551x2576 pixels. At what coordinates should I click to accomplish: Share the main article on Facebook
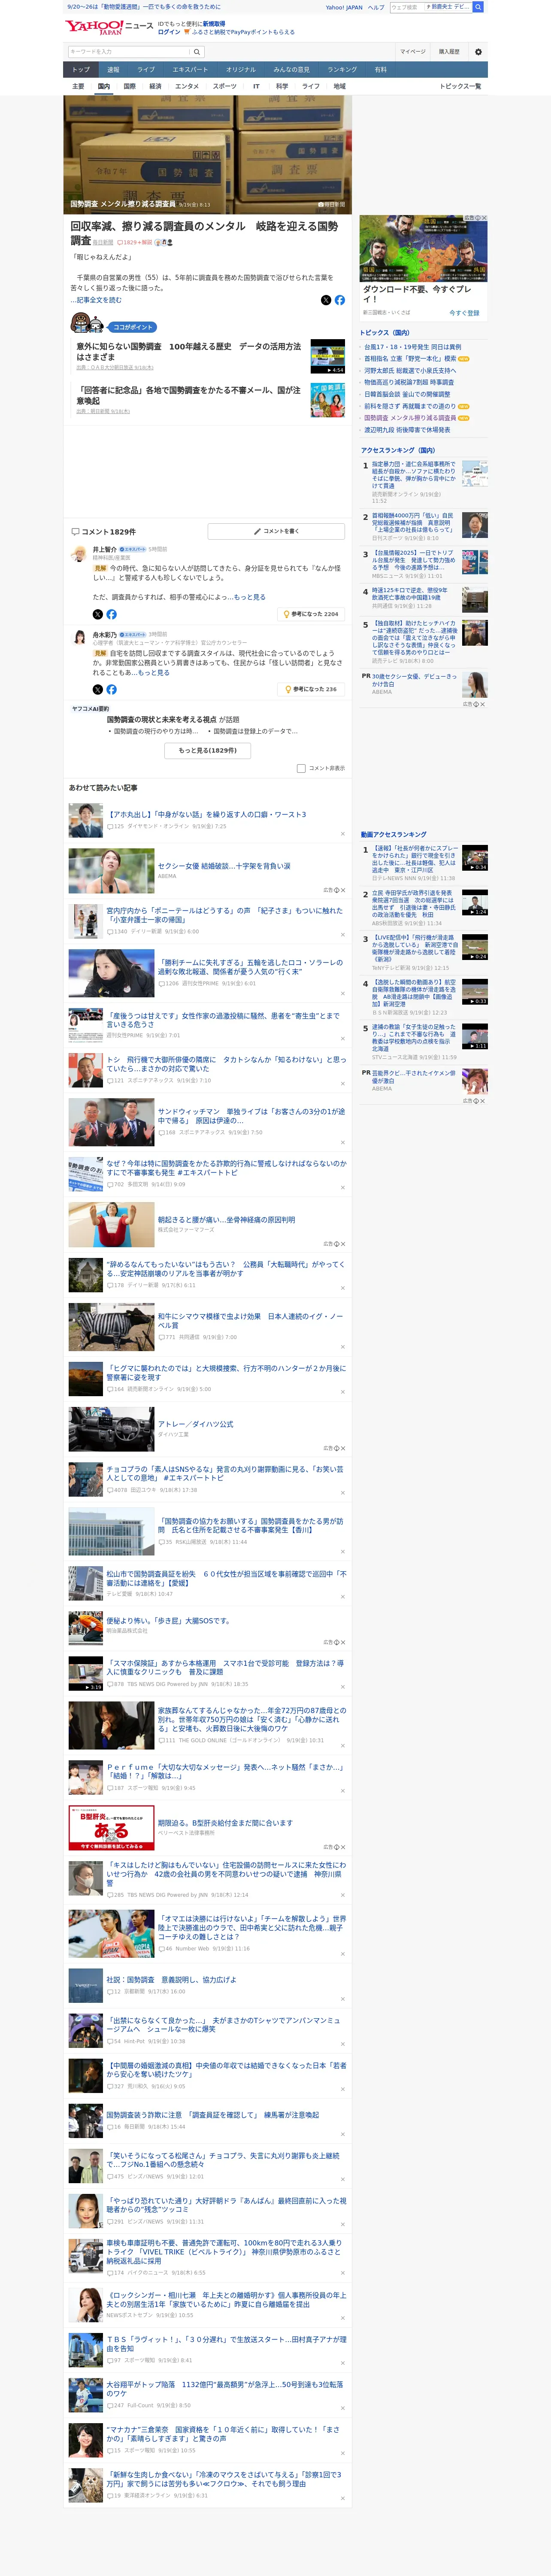click(x=340, y=300)
